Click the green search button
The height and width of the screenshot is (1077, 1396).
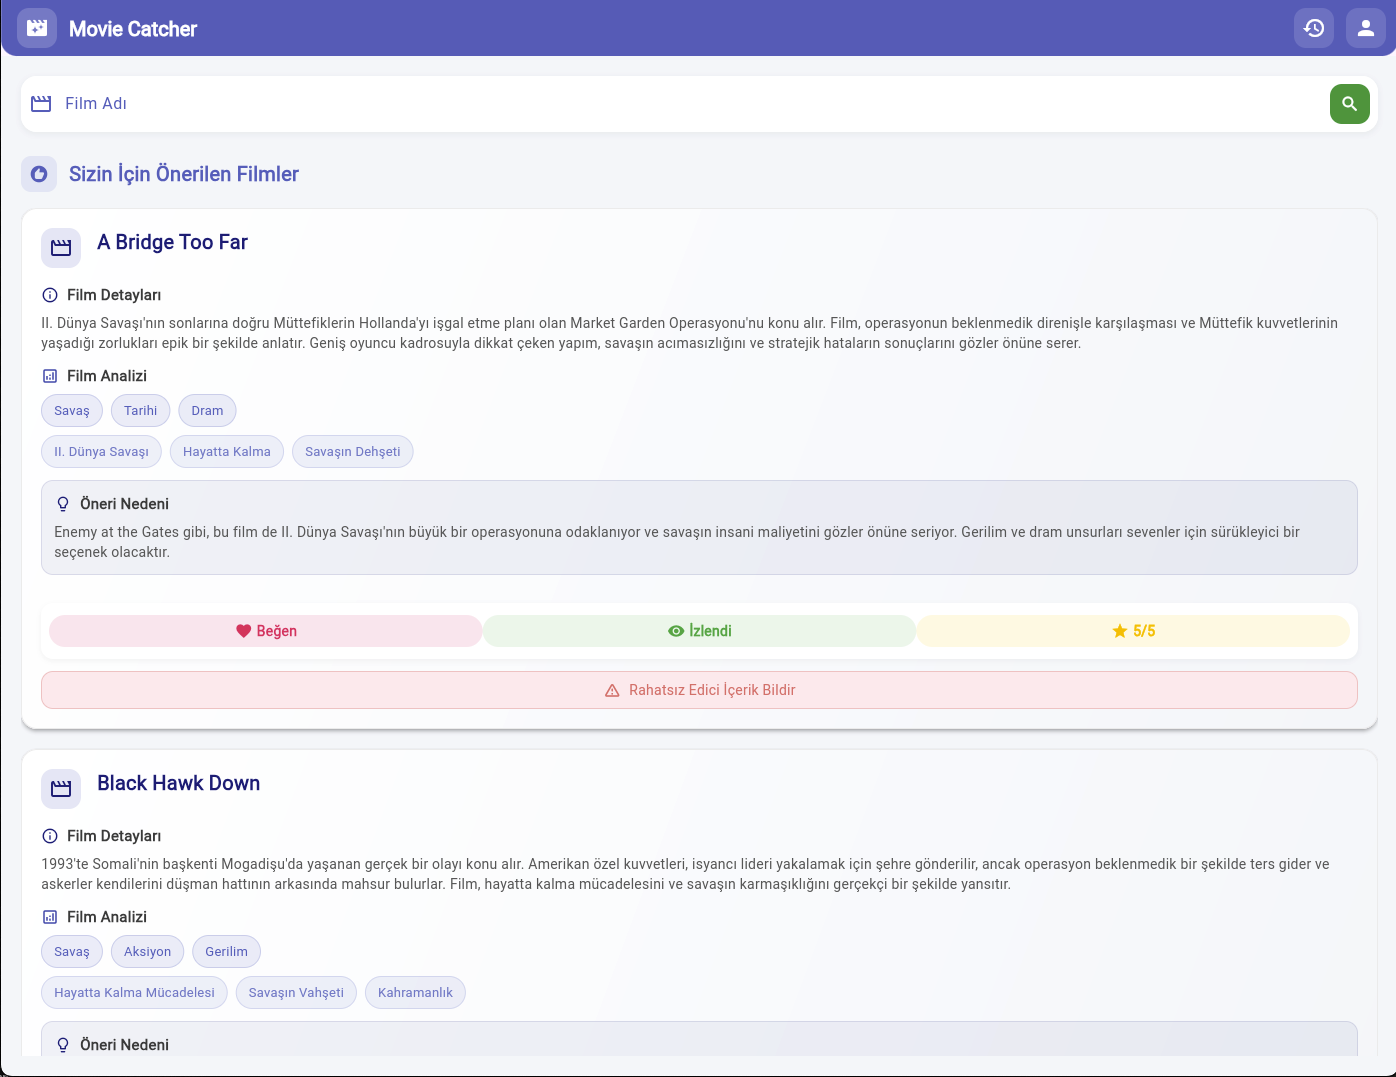point(1350,104)
